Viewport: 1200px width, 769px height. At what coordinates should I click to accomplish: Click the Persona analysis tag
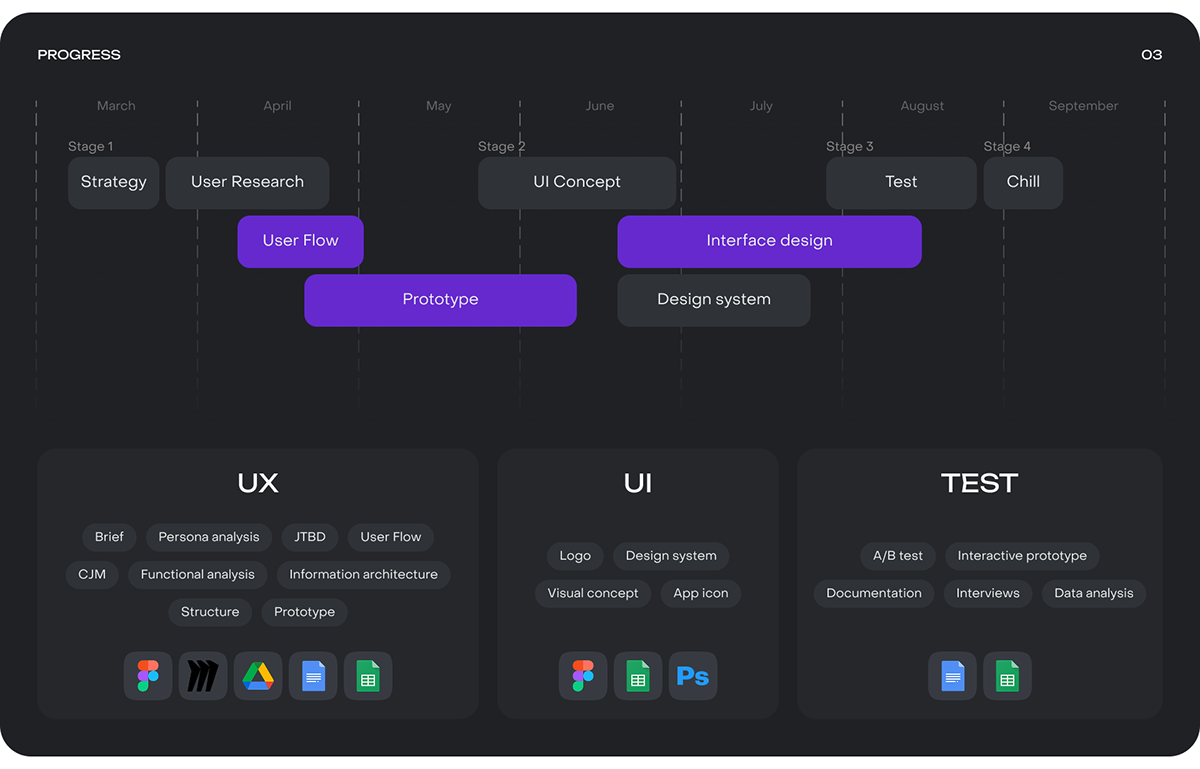click(208, 537)
